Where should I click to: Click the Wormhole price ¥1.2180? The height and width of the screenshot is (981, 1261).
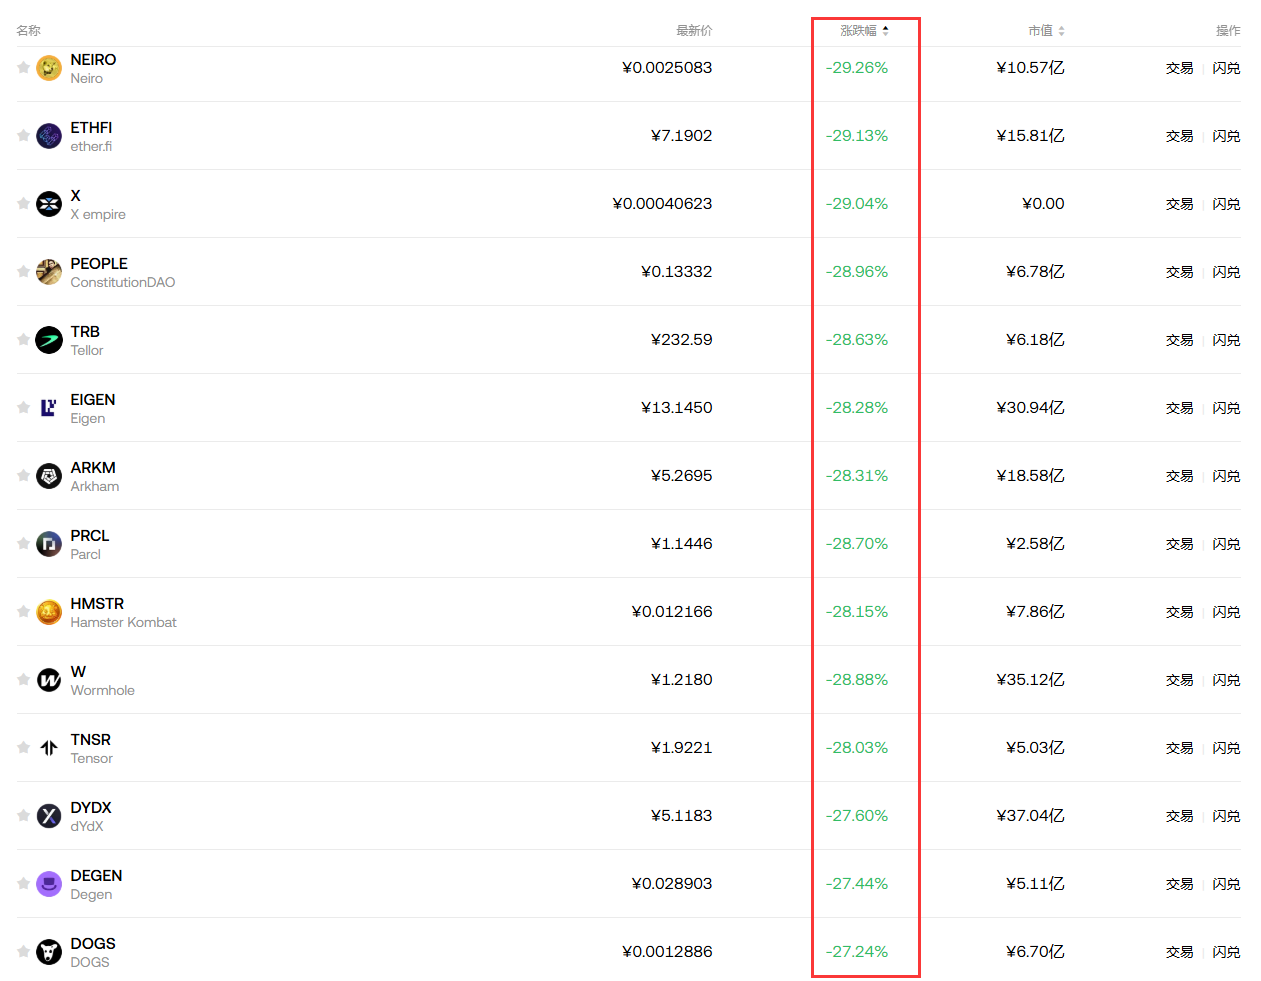coord(681,680)
